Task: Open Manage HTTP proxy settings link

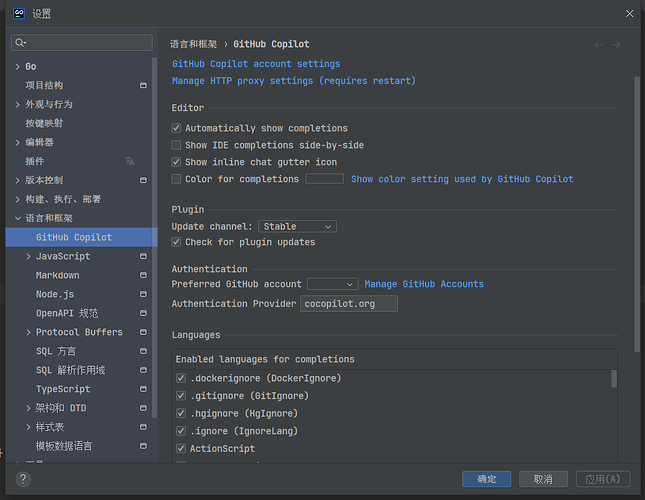Action: pyautogui.click(x=294, y=81)
